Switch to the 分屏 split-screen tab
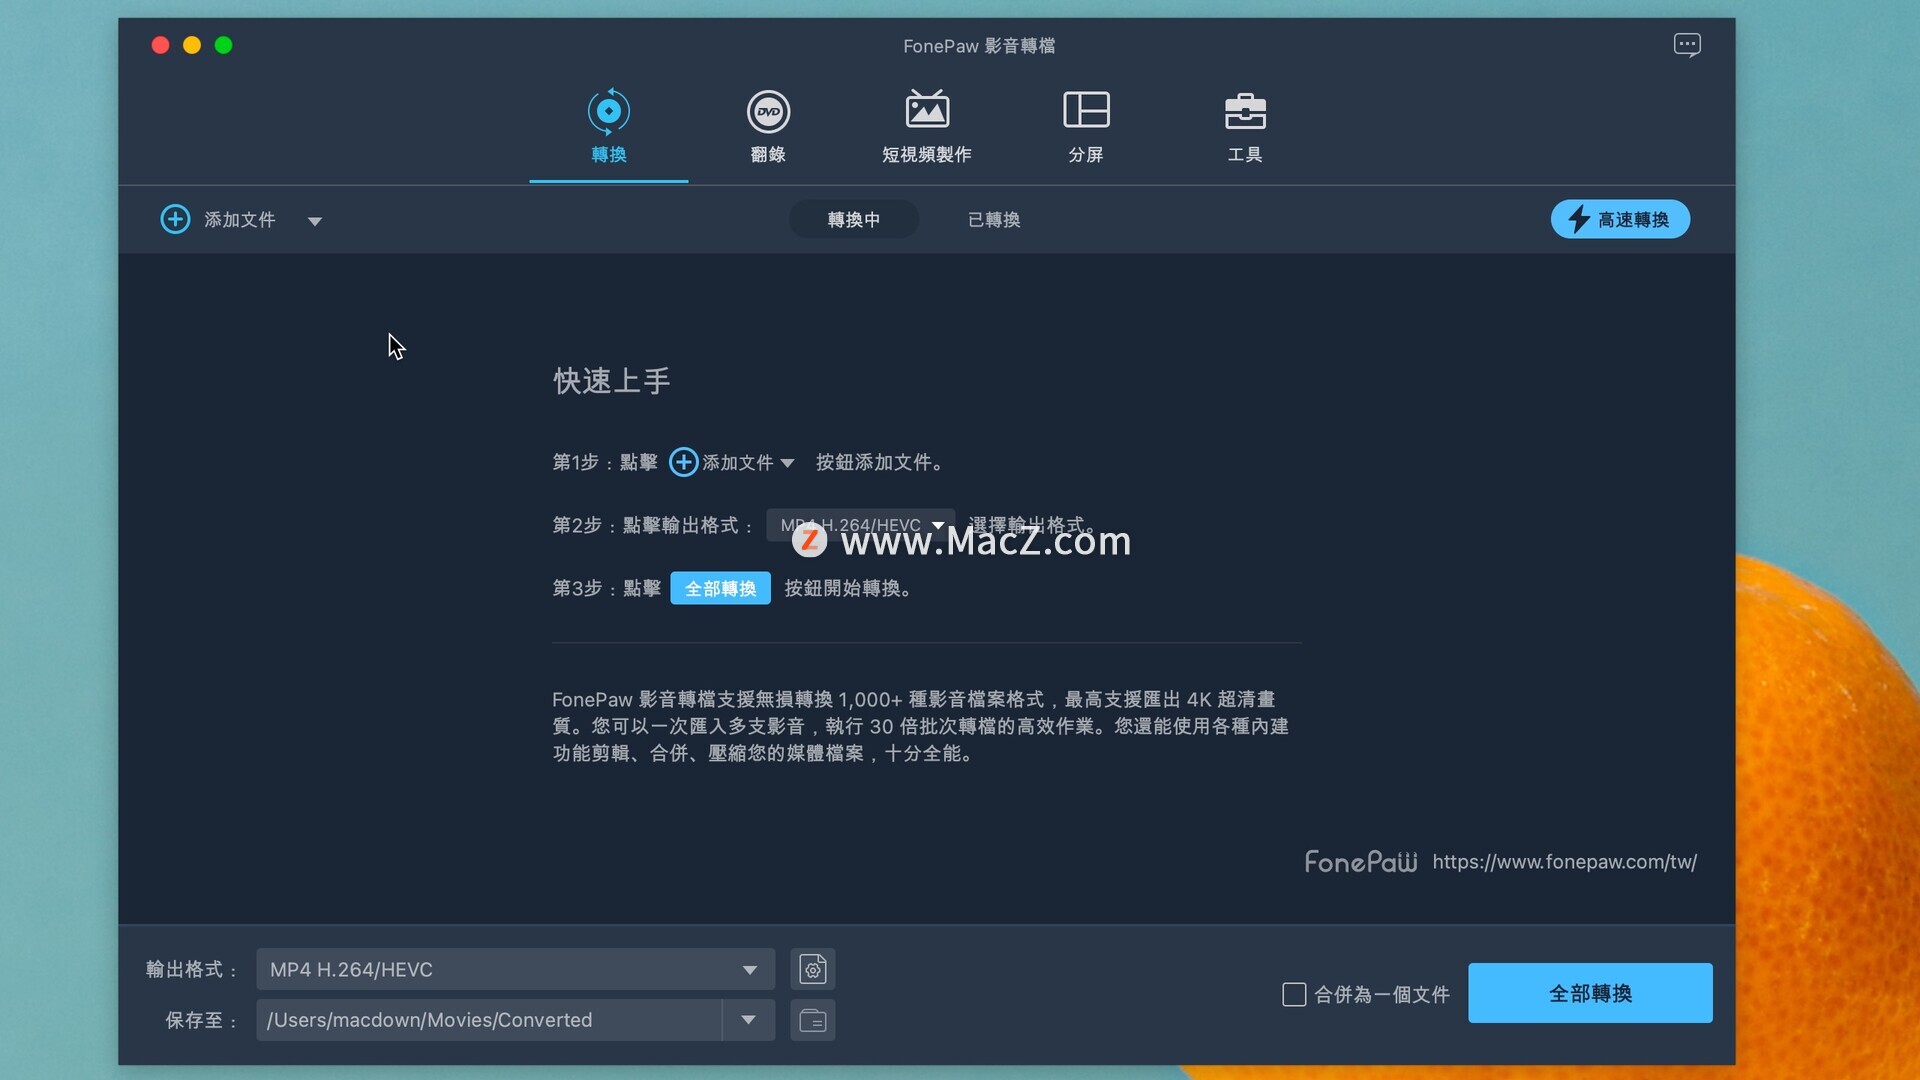 [1086, 127]
